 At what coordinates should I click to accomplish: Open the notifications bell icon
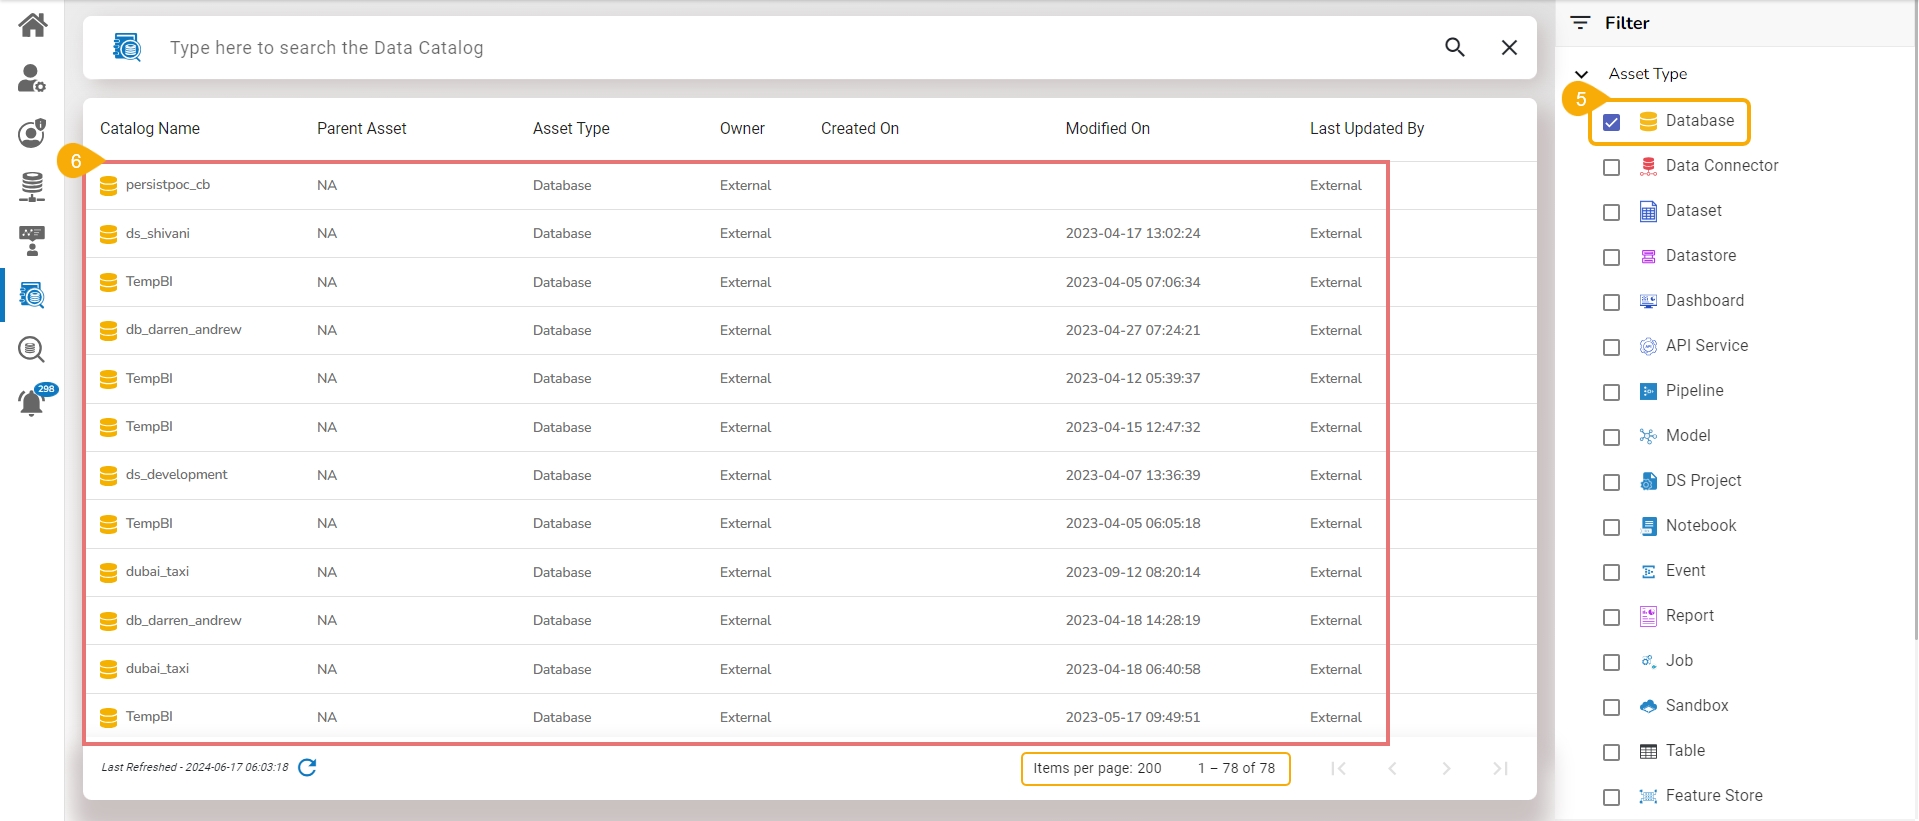32,403
